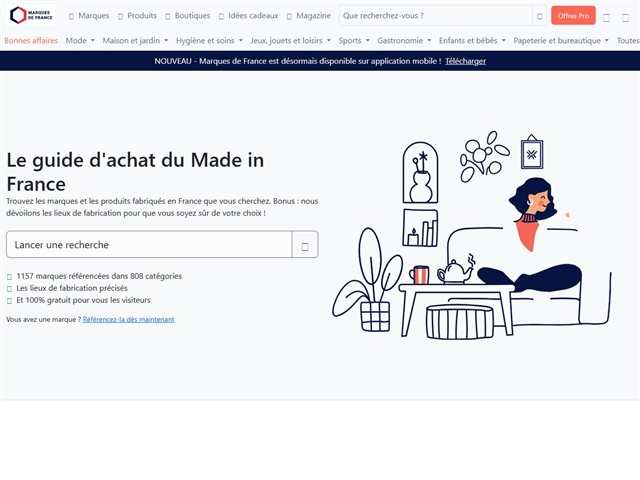Click check icon next to 1157 marques référencées

[9, 277]
